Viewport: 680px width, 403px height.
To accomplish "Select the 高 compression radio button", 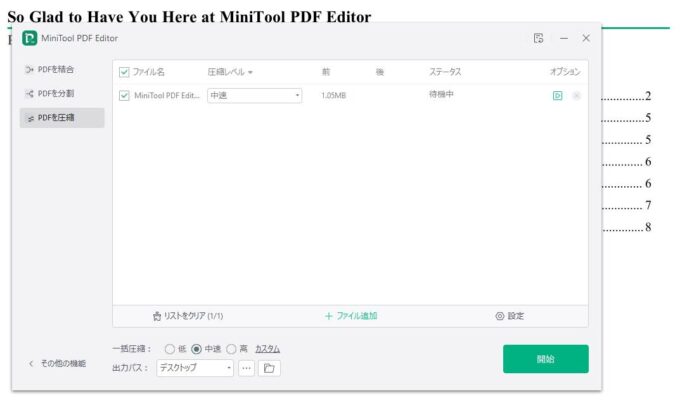I will coord(232,349).
